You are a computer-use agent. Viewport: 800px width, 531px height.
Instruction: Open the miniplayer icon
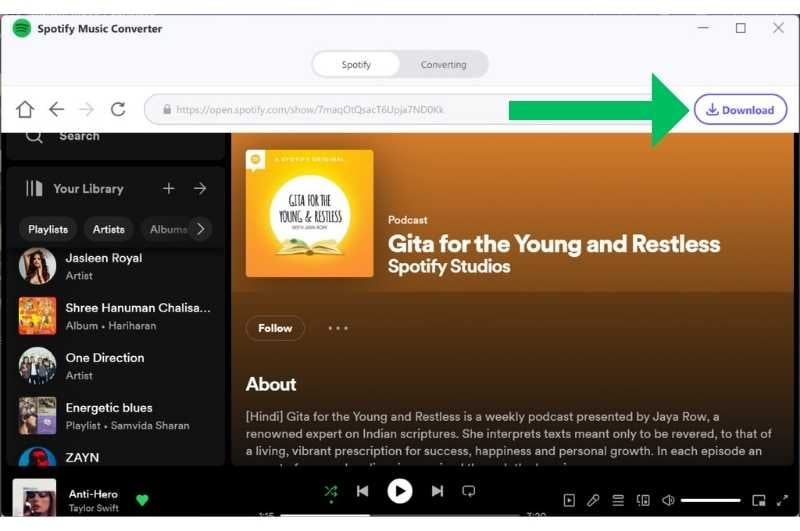point(759,500)
